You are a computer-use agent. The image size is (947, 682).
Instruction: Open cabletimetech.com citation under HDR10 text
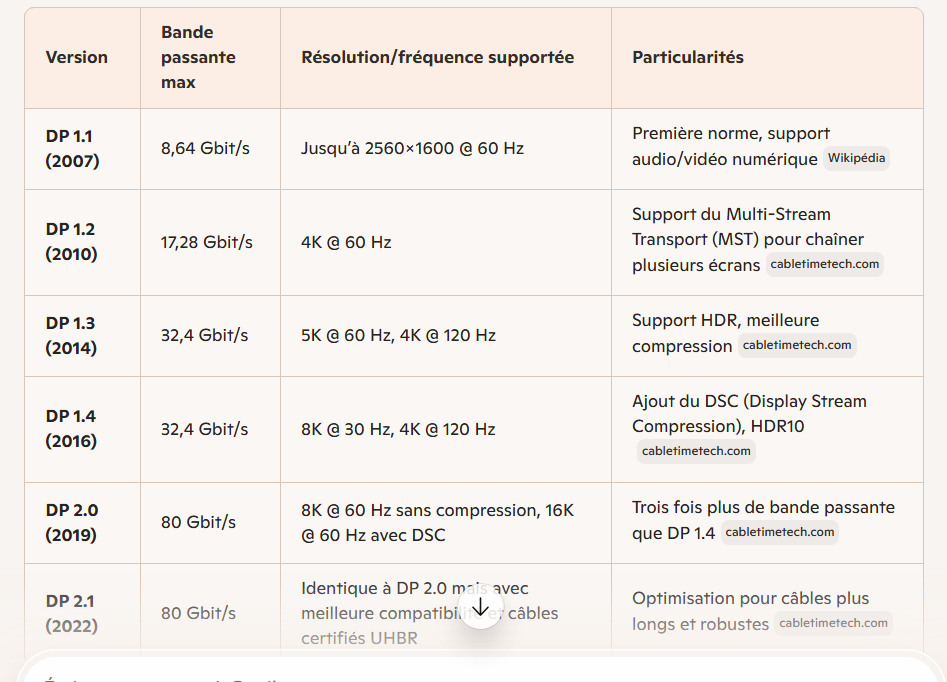[696, 451]
